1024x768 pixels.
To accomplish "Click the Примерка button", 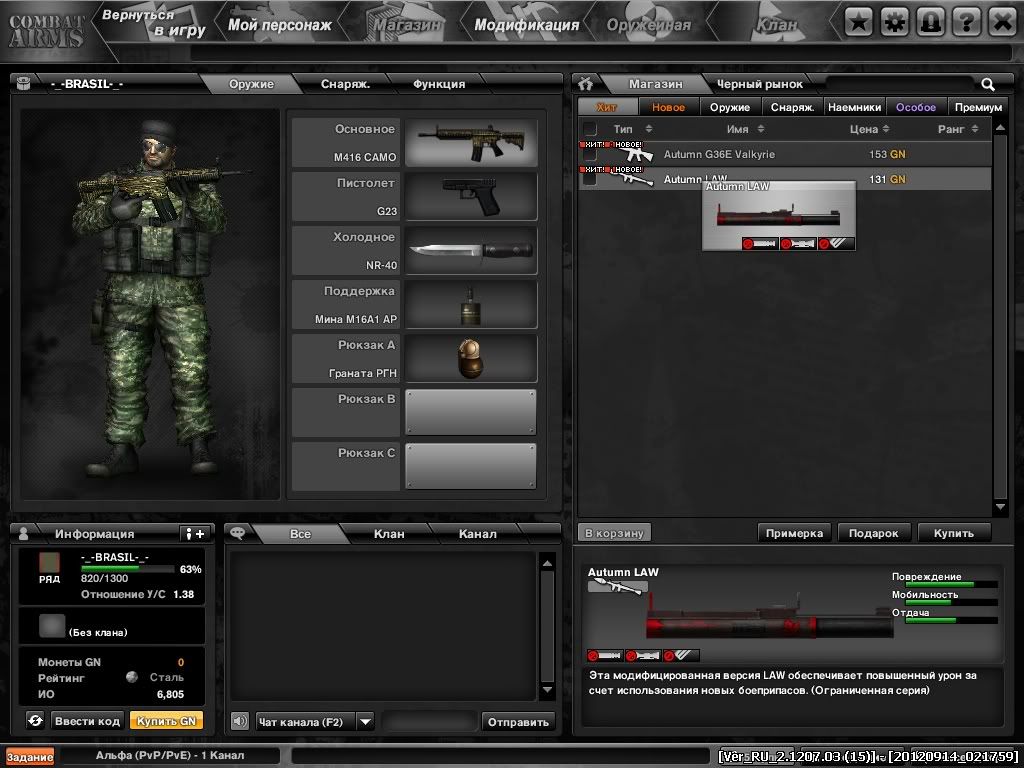I will coord(795,532).
